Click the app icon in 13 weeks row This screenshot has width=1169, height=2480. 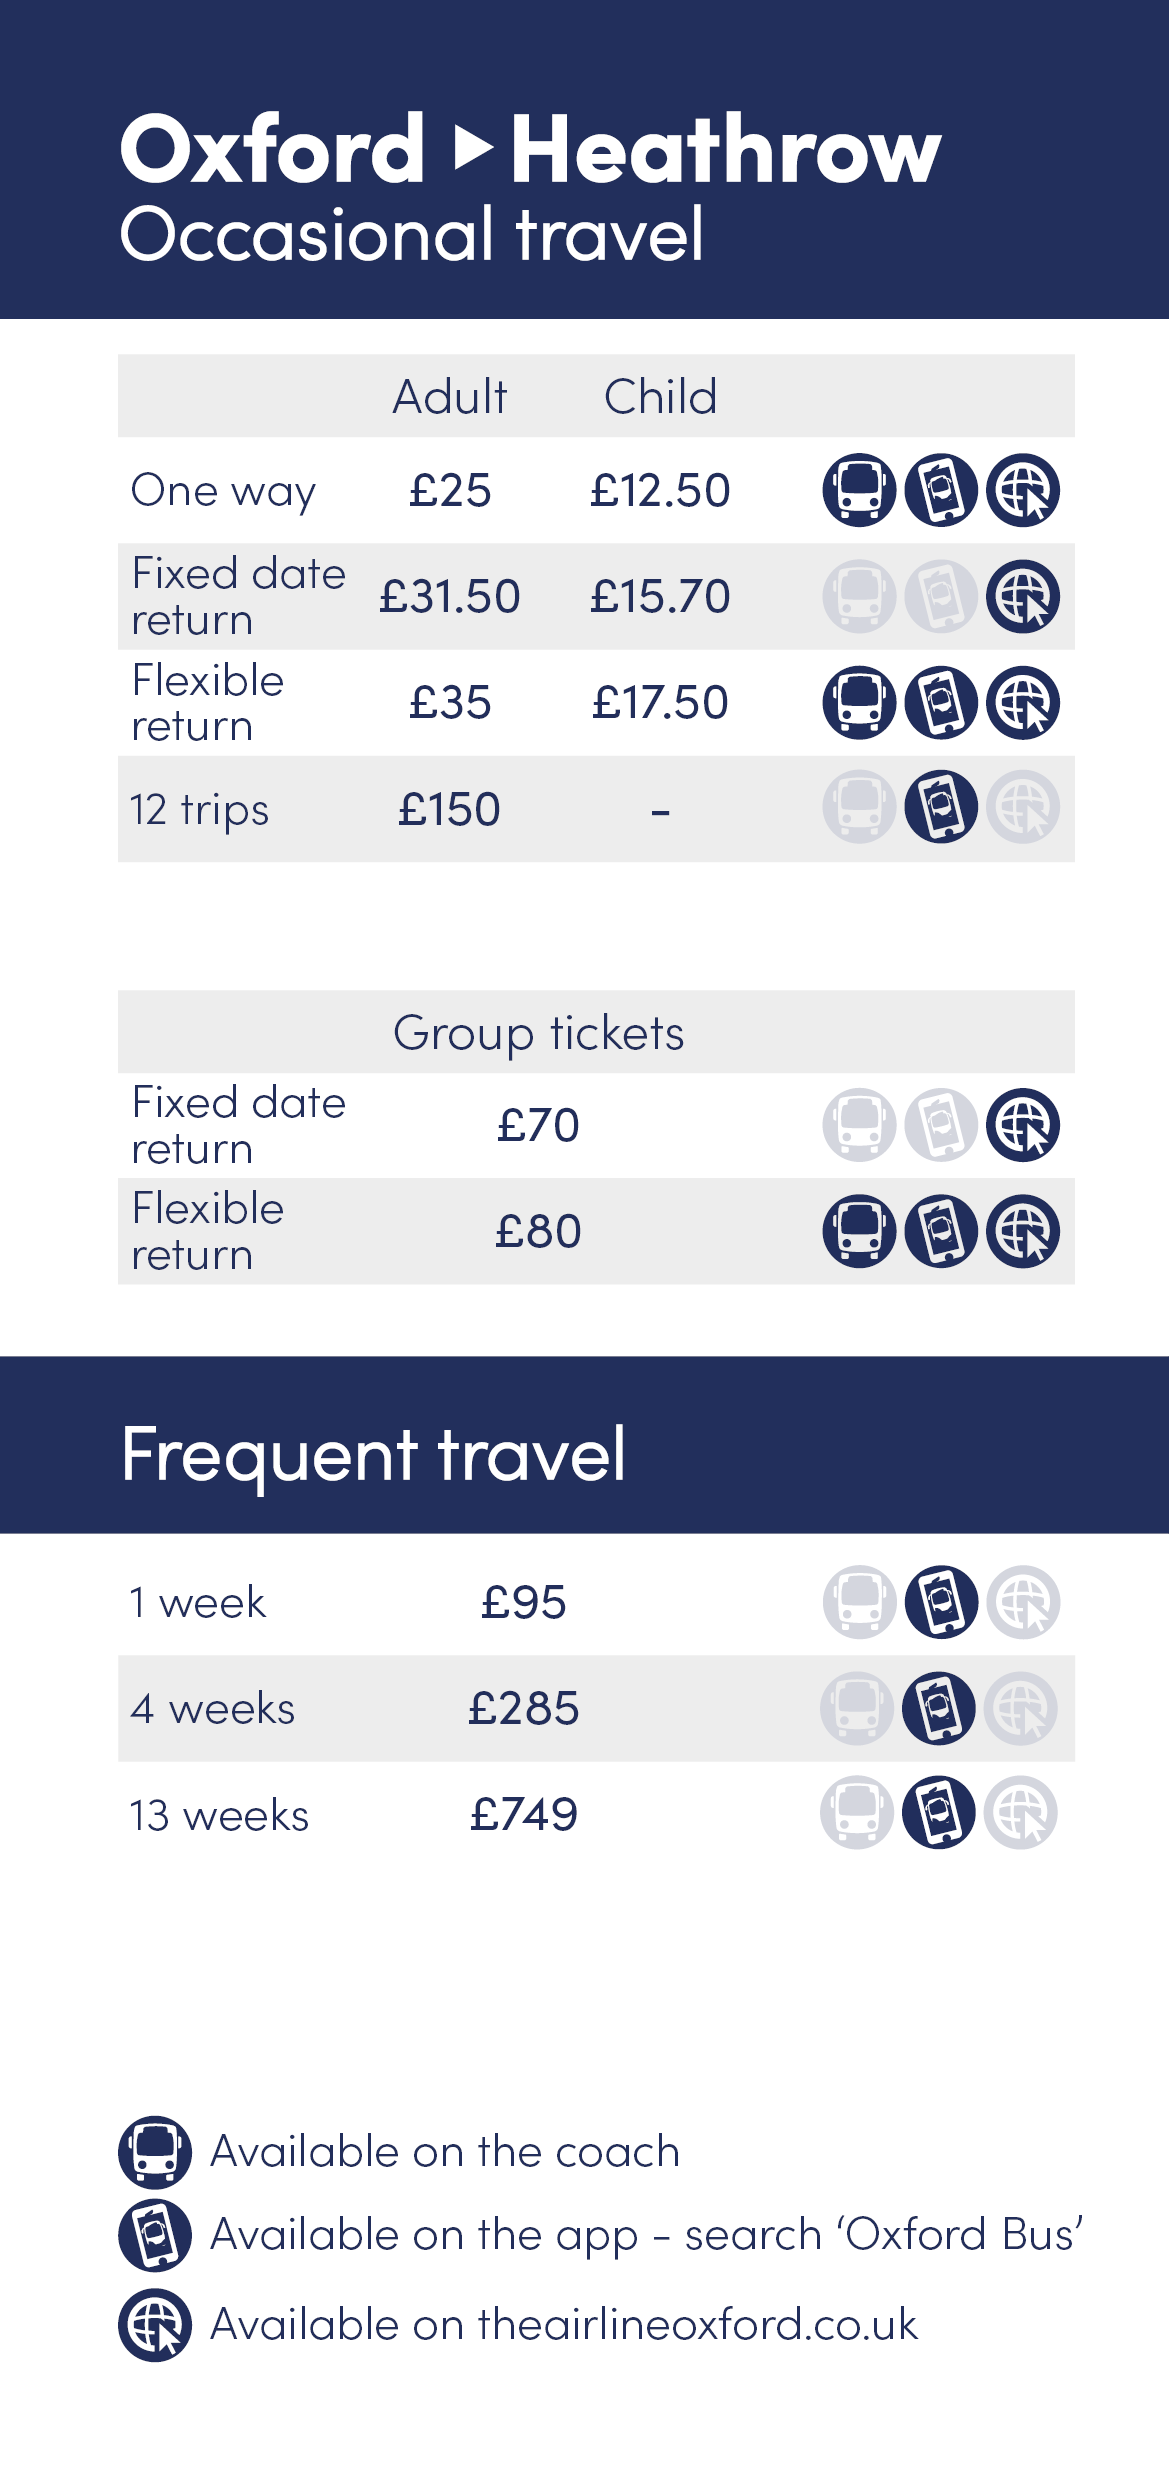click(x=939, y=1813)
